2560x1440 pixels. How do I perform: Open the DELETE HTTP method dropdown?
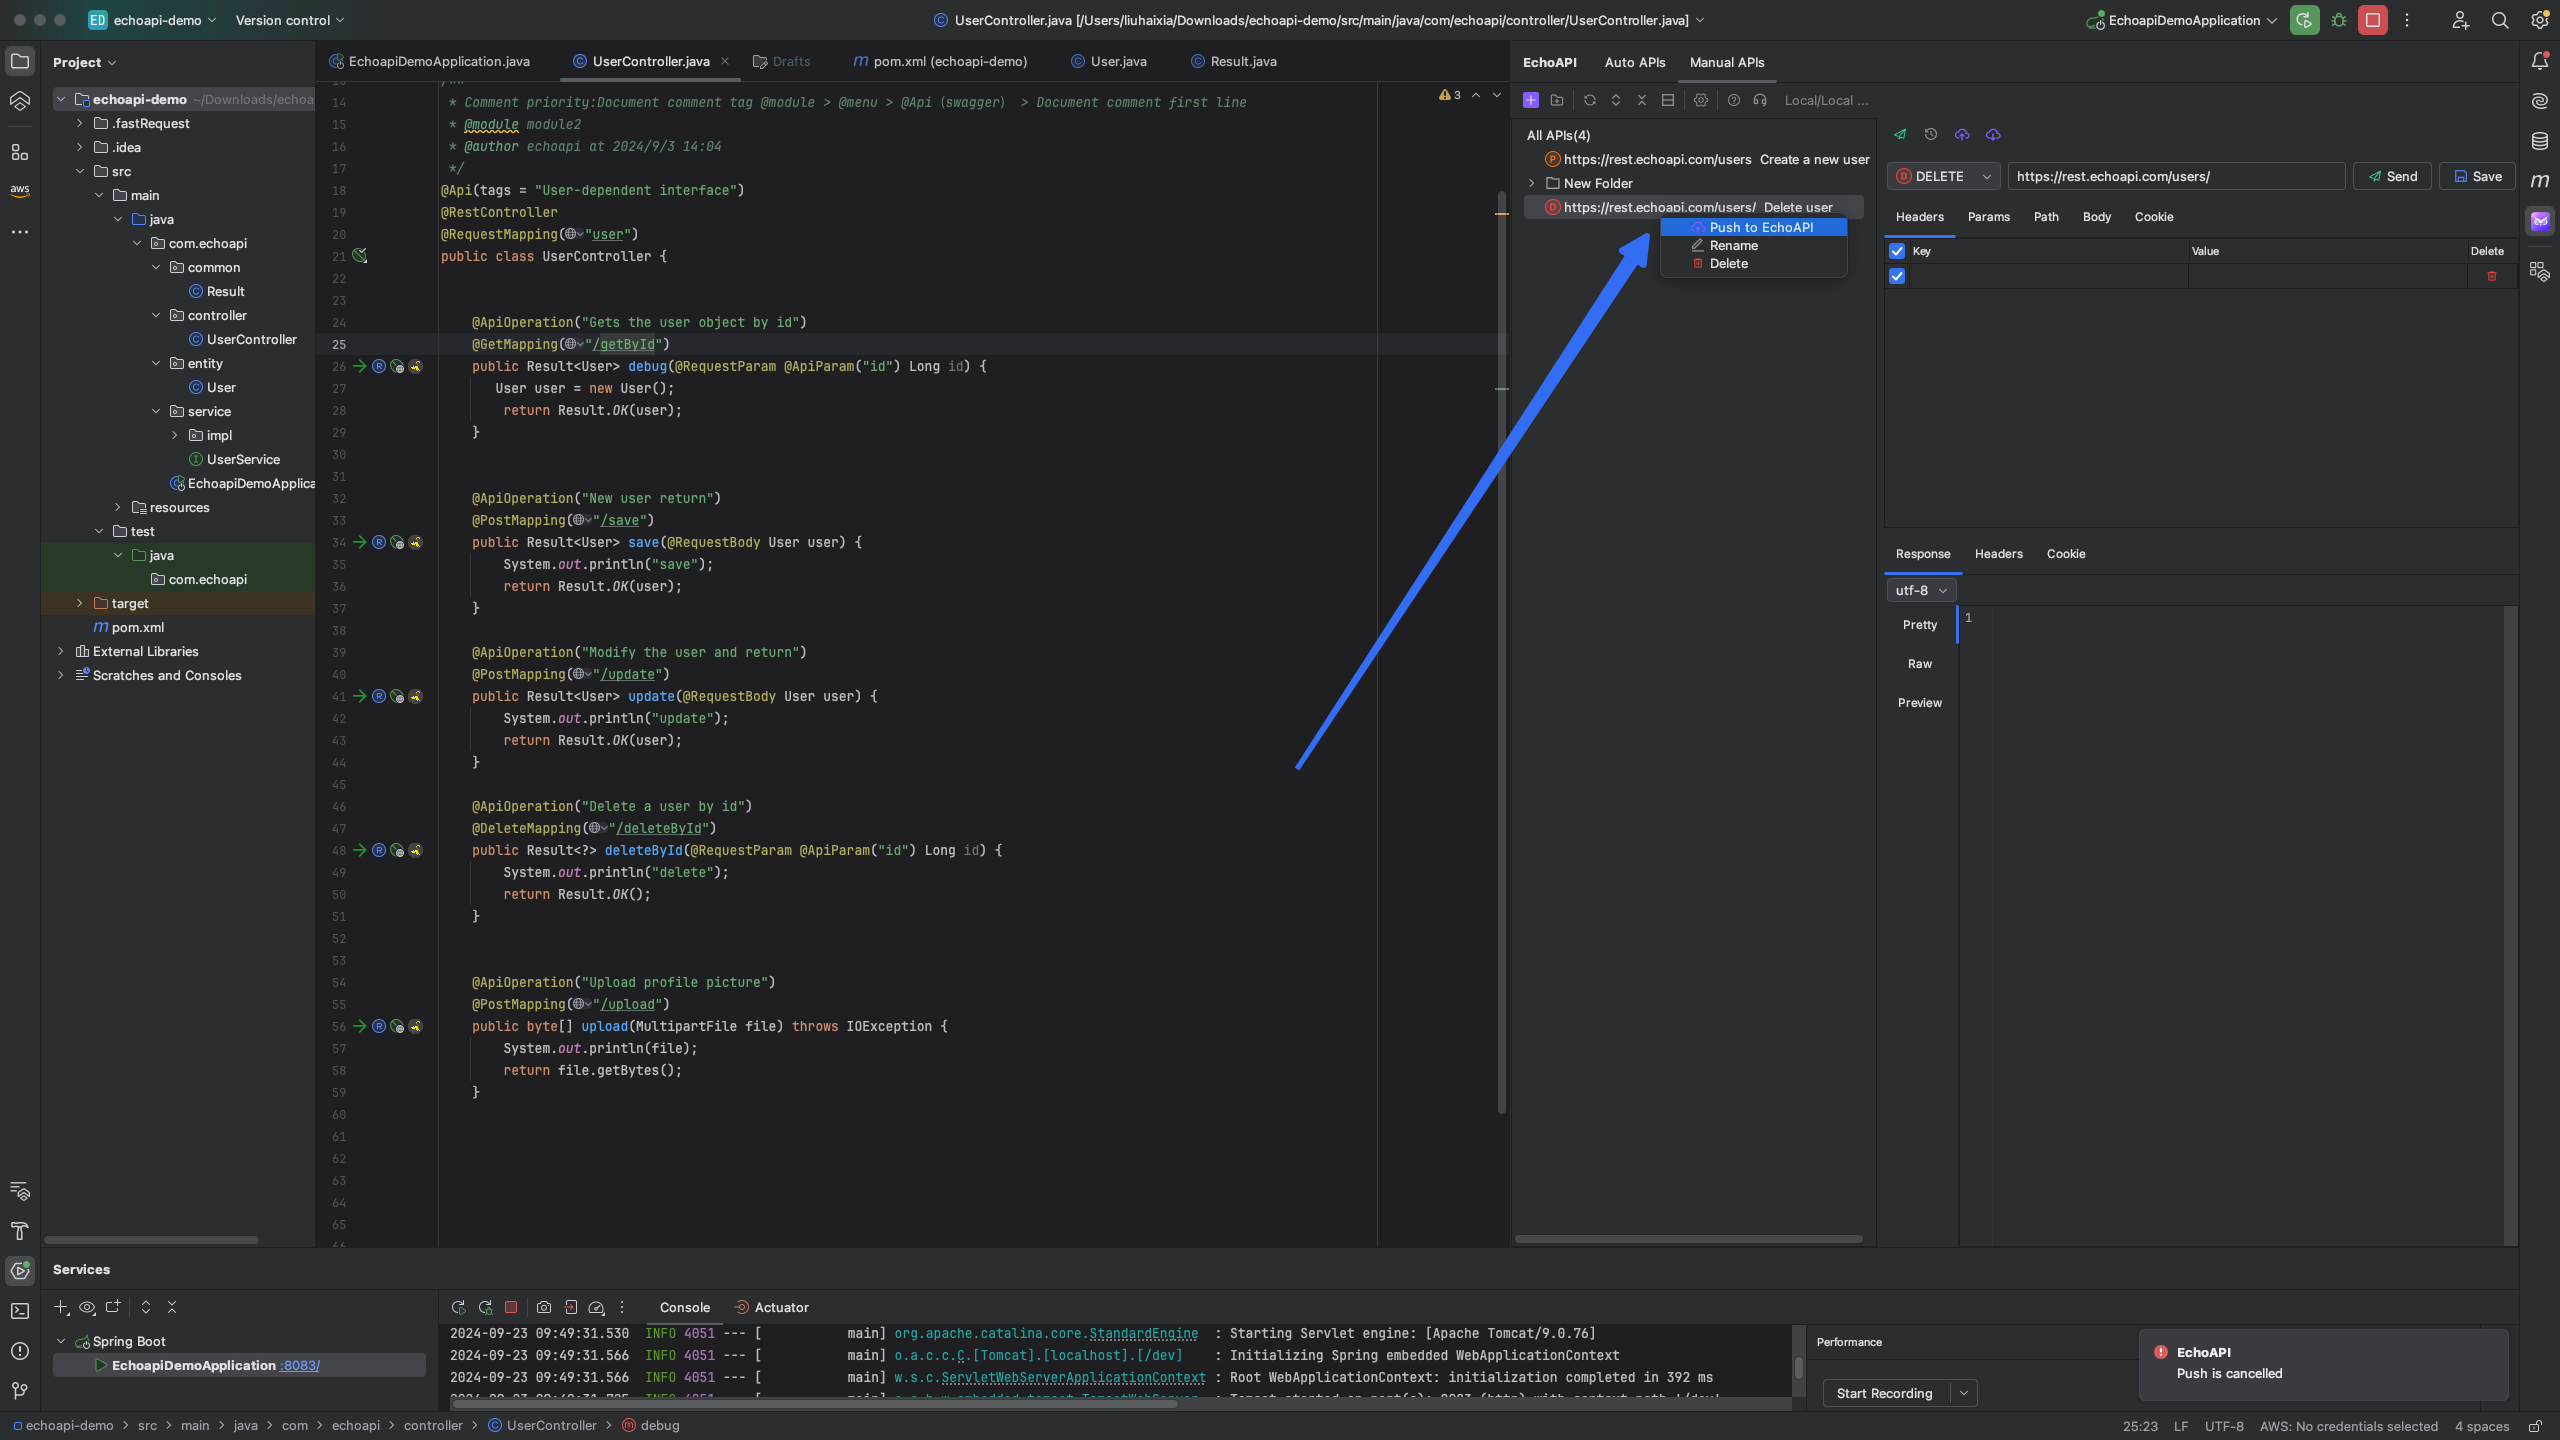tap(1943, 176)
